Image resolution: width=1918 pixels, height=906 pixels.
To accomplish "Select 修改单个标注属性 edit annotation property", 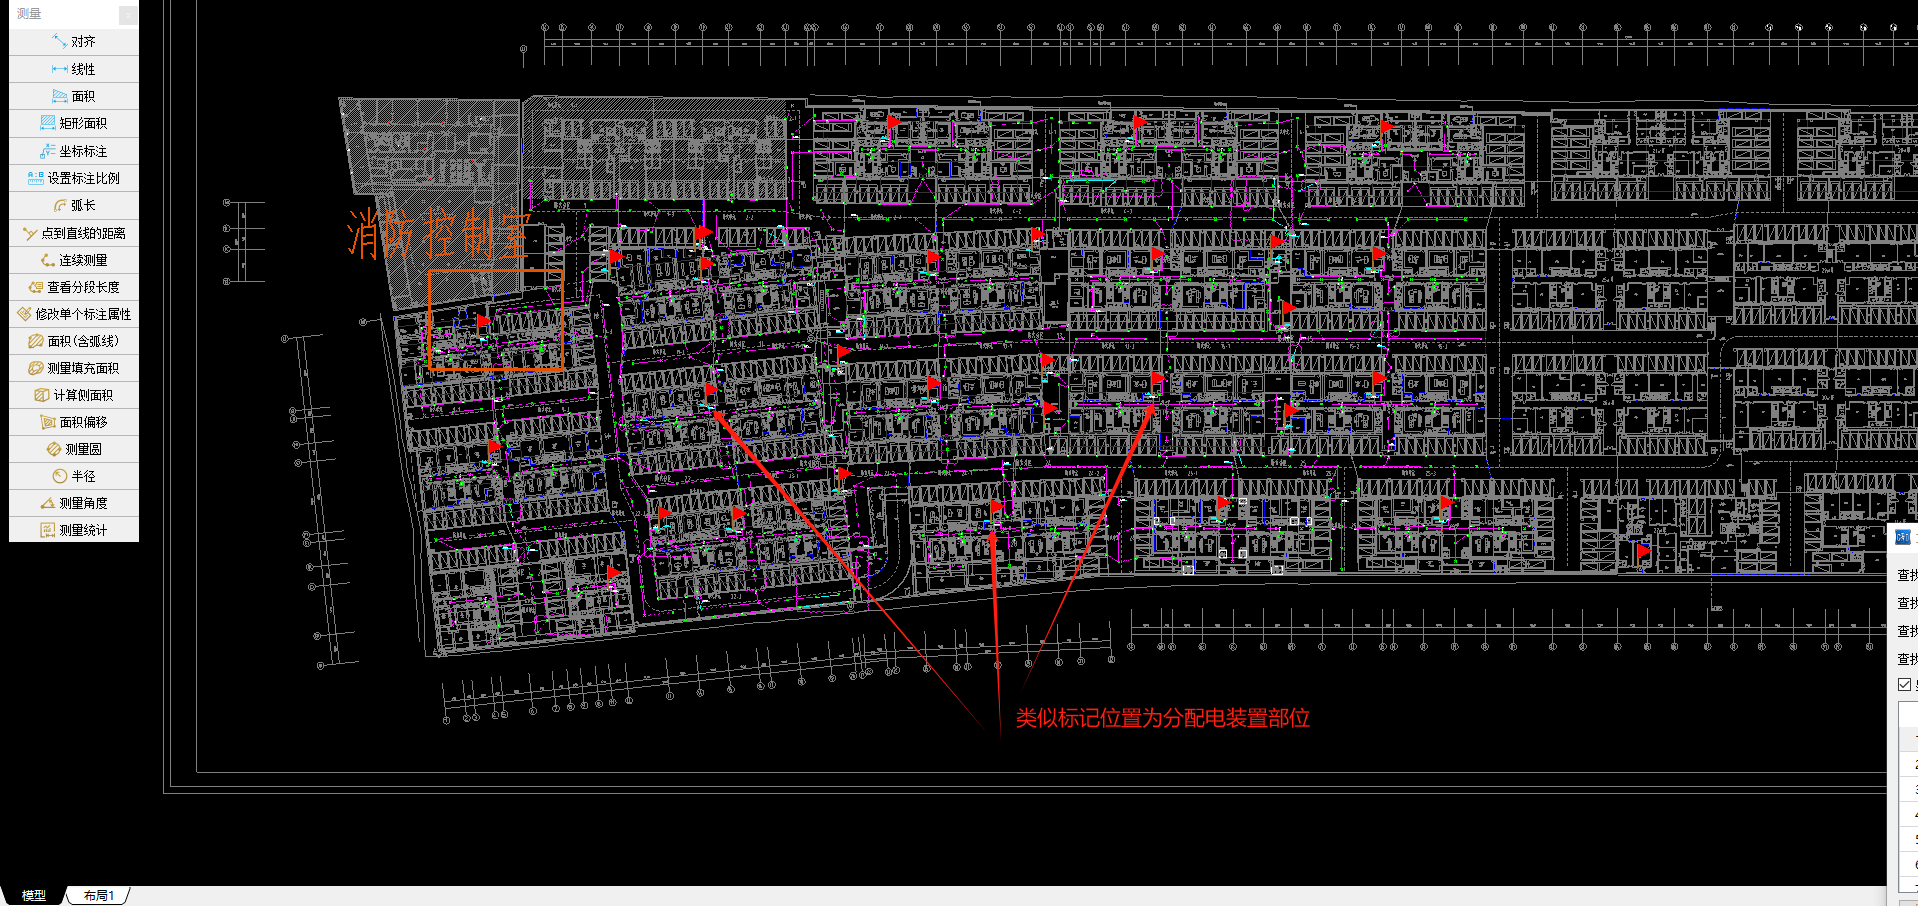I will pos(74,314).
